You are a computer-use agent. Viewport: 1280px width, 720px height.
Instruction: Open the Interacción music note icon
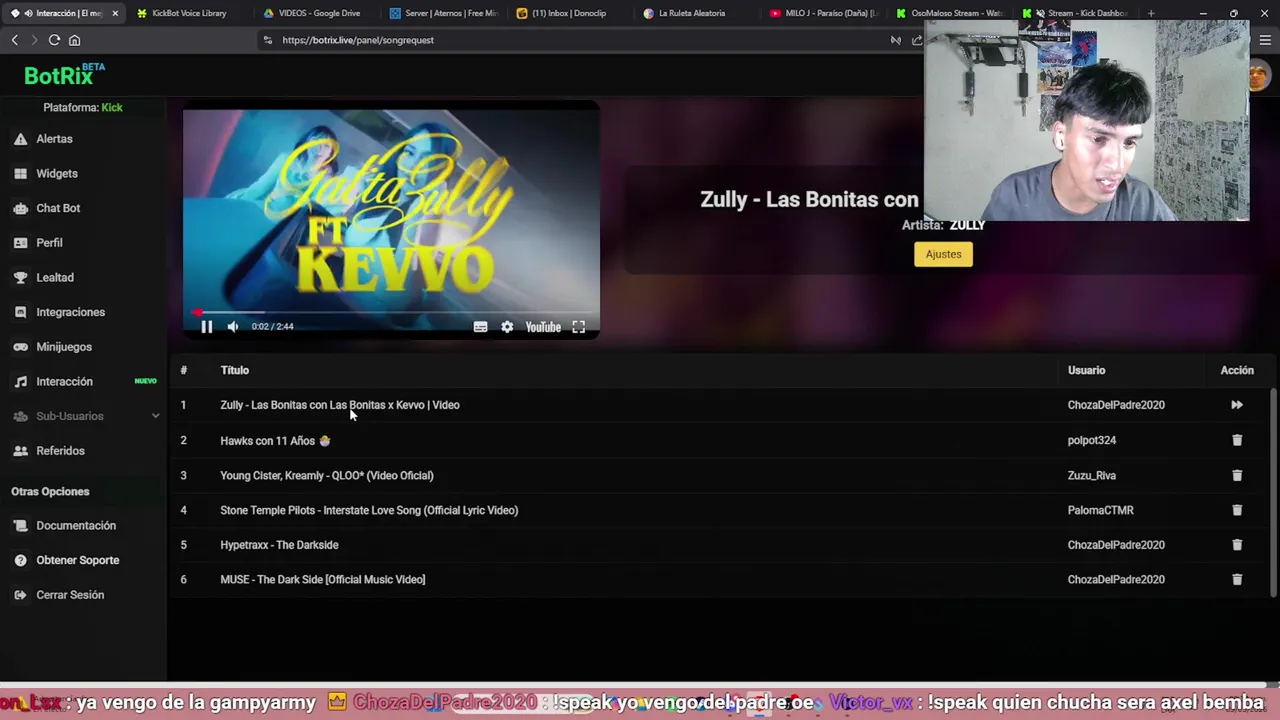tap(20, 381)
